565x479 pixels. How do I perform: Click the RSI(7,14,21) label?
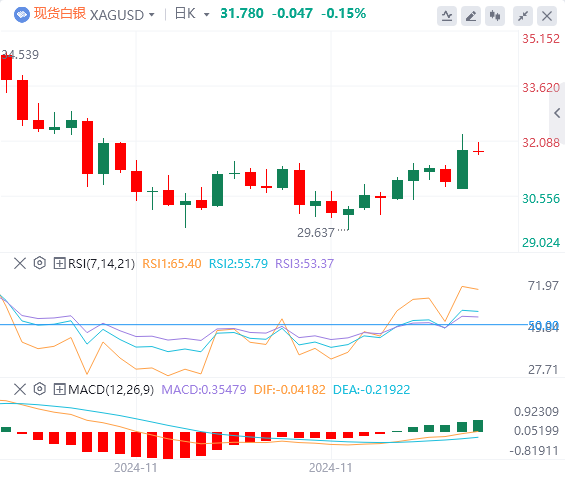click(102, 264)
